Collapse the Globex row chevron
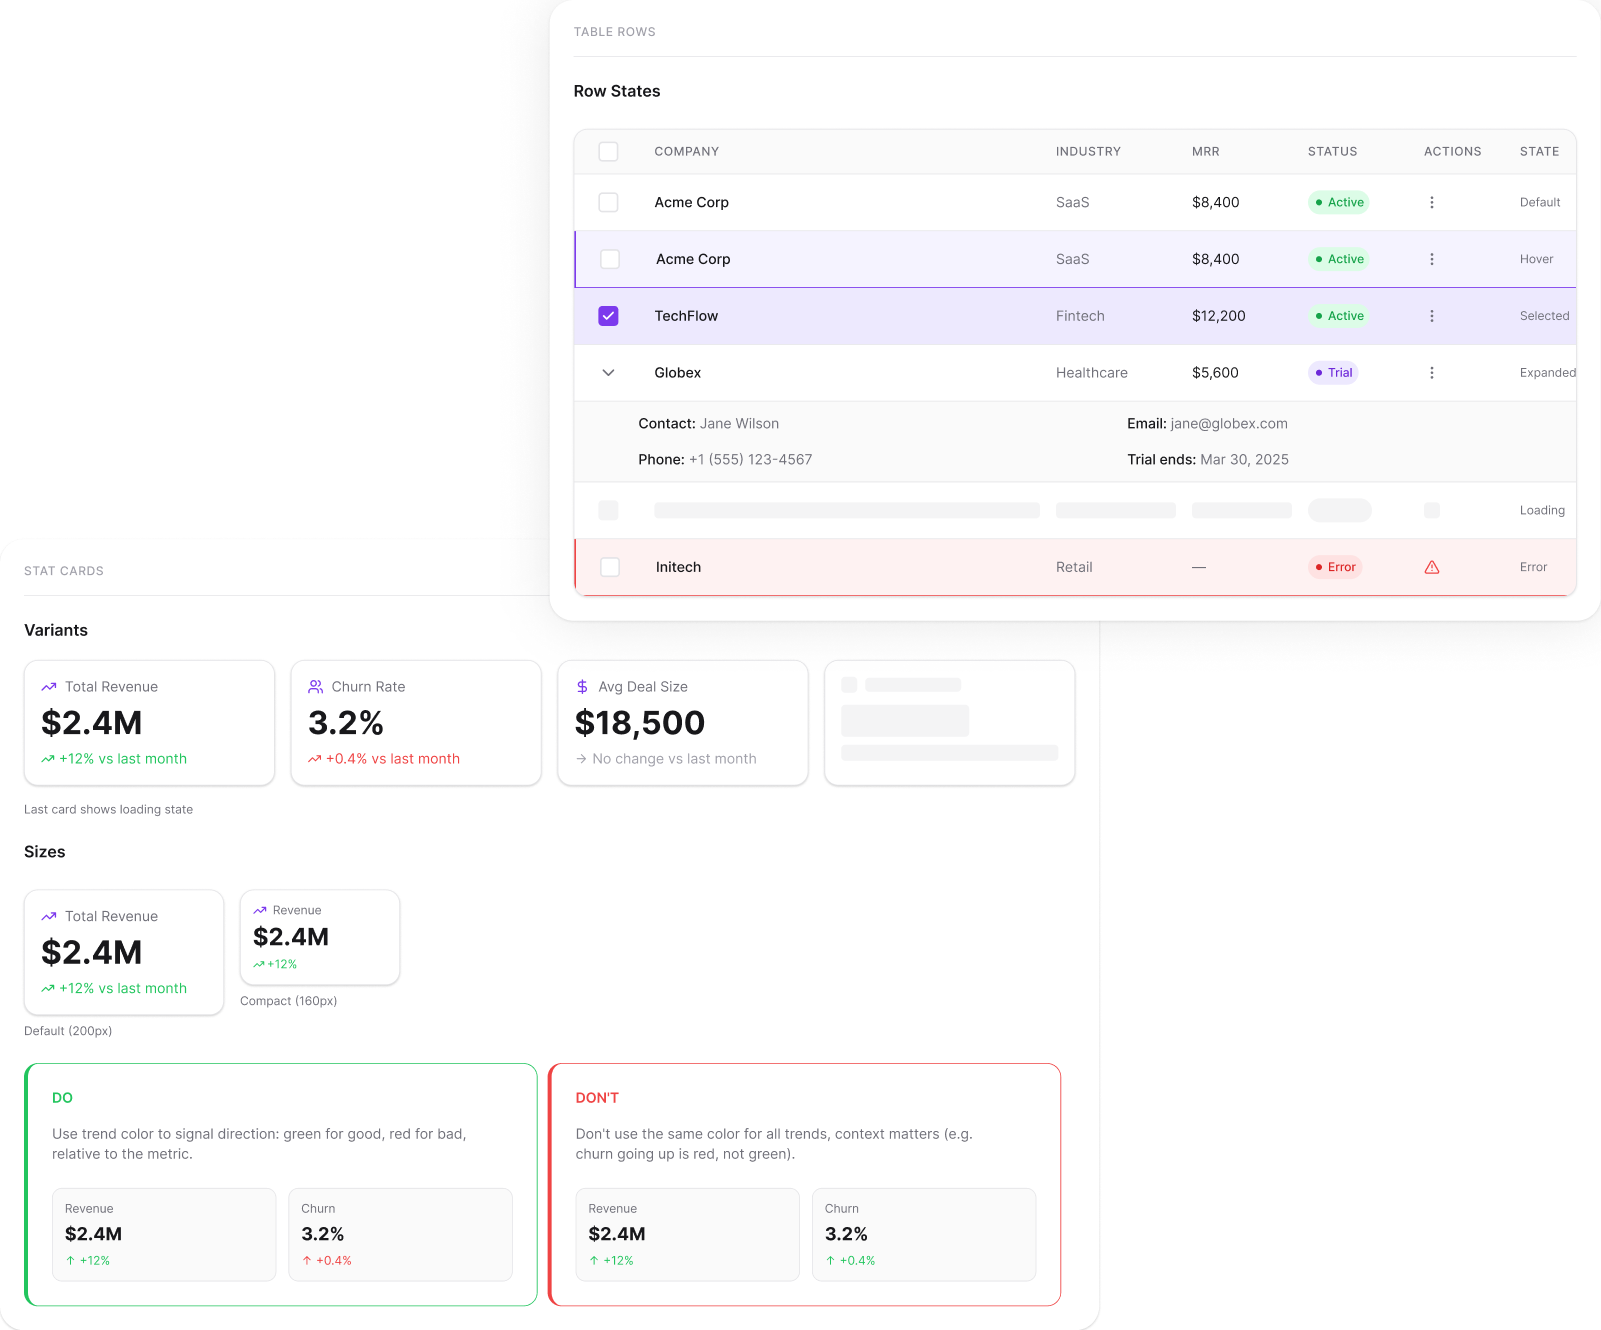1601x1330 pixels. [x=608, y=373]
